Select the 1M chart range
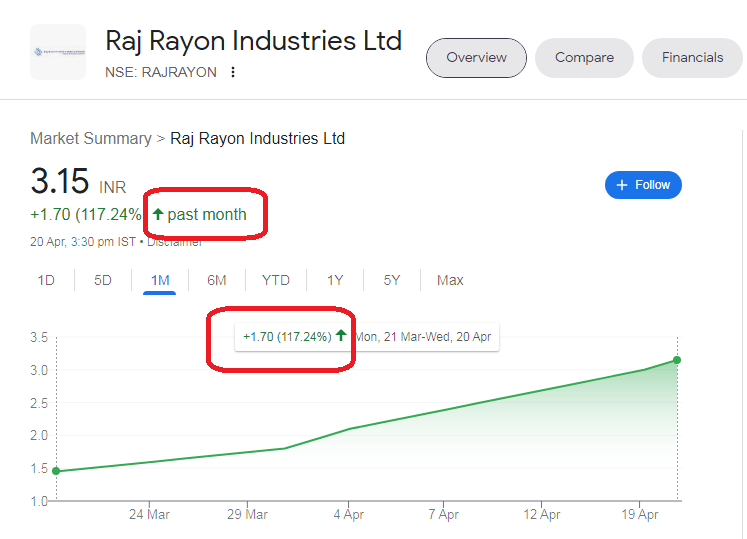The image size is (747, 539). [160, 280]
